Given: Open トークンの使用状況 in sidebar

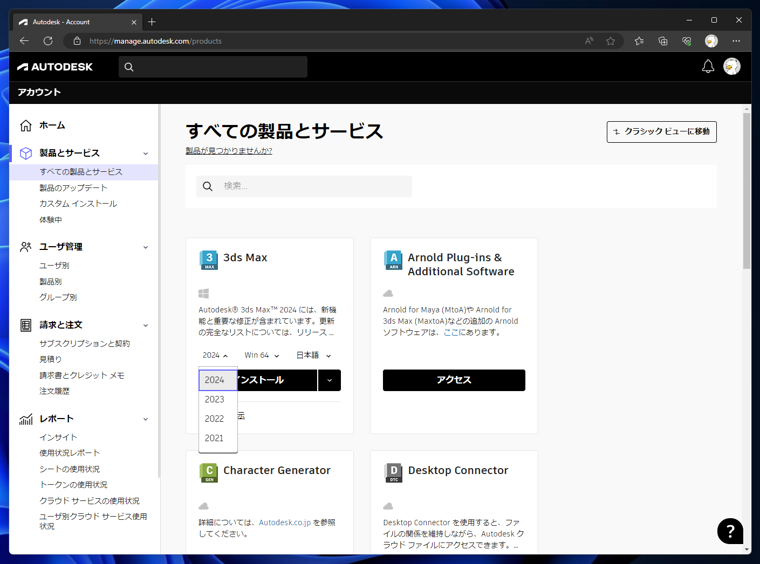Looking at the screenshot, I should 73,485.
